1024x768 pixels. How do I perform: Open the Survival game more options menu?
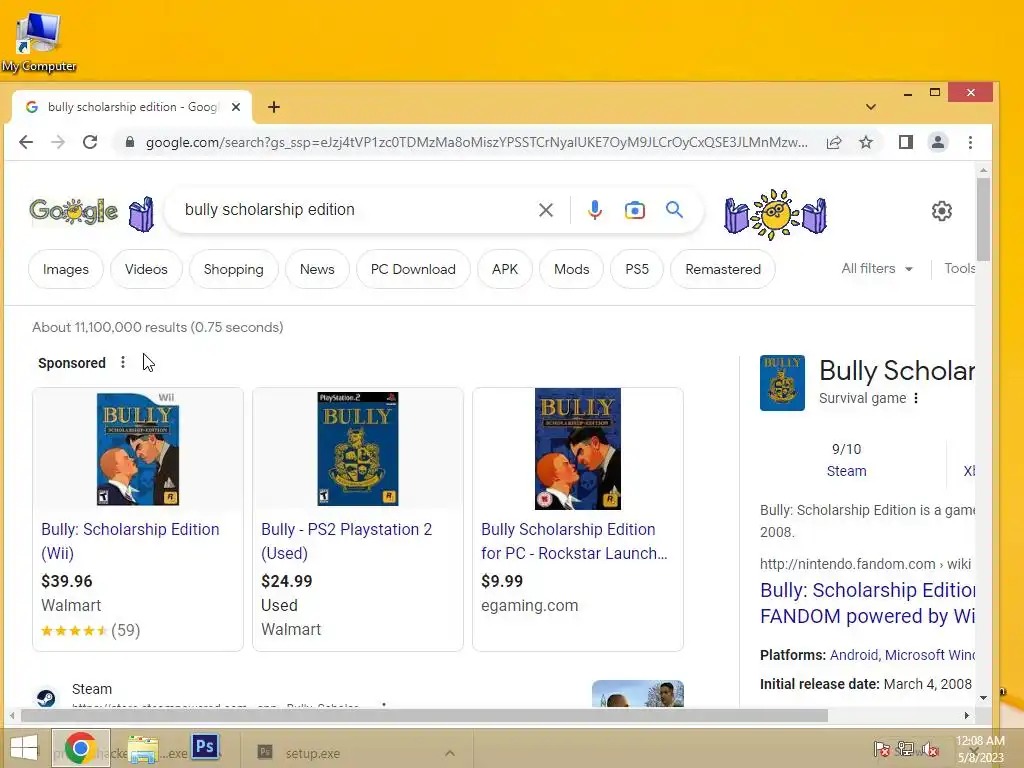(916, 398)
